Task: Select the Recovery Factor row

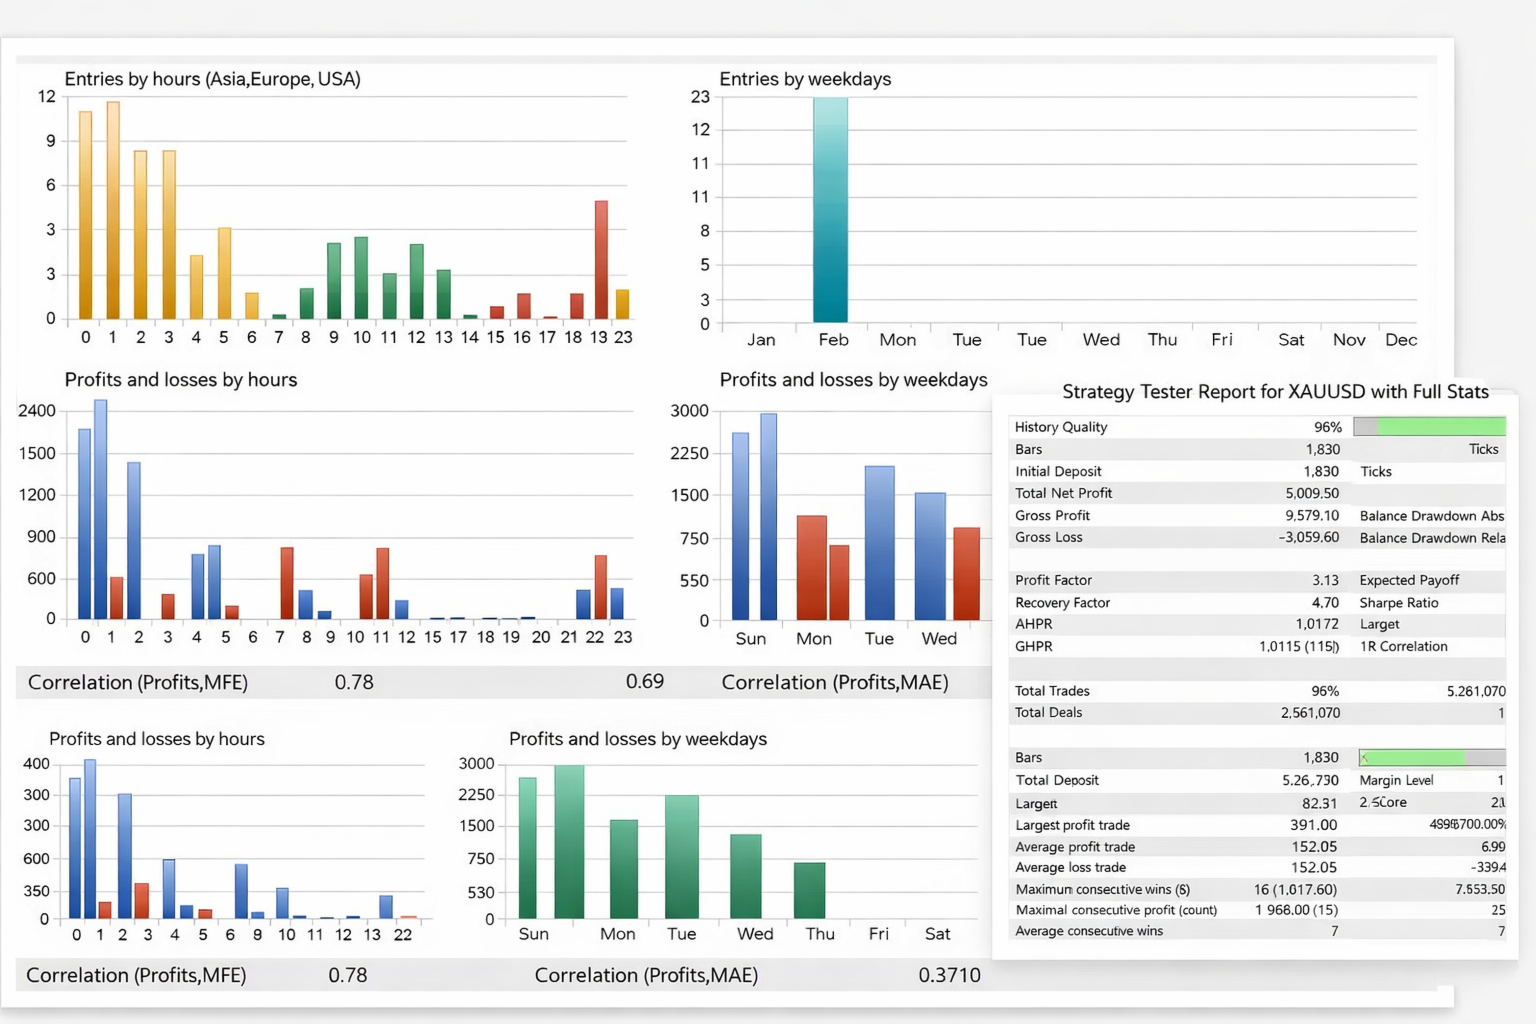Action: (1257, 603)
